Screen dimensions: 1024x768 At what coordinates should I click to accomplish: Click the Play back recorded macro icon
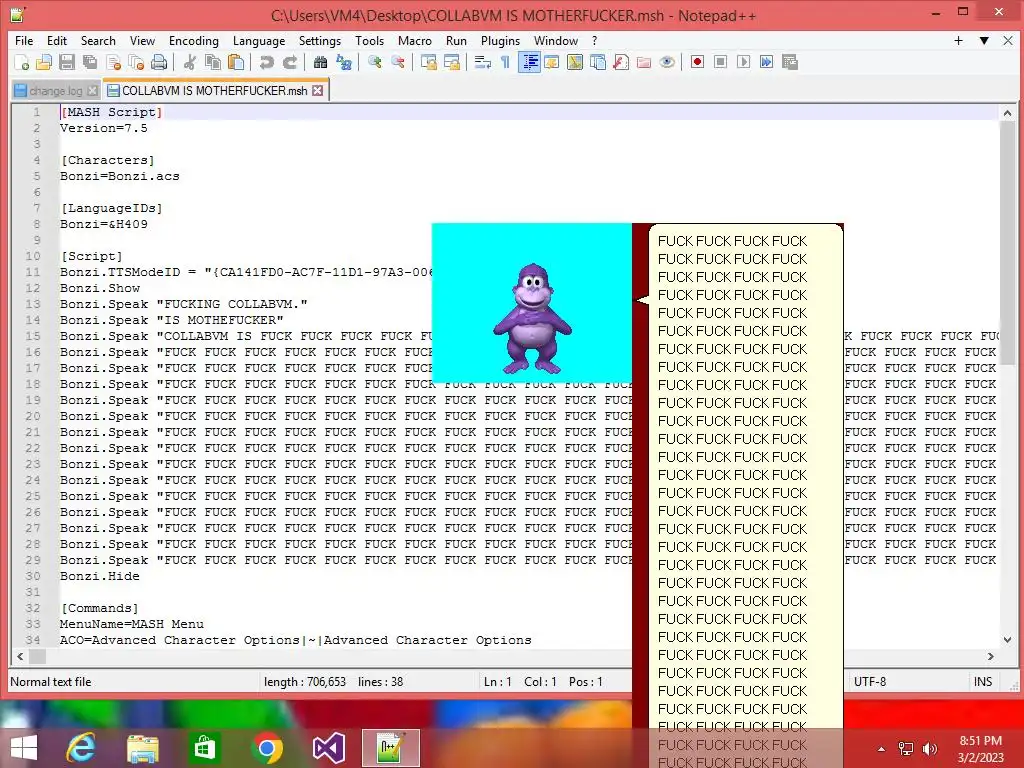pyautogui.click(x=743, y=62)
